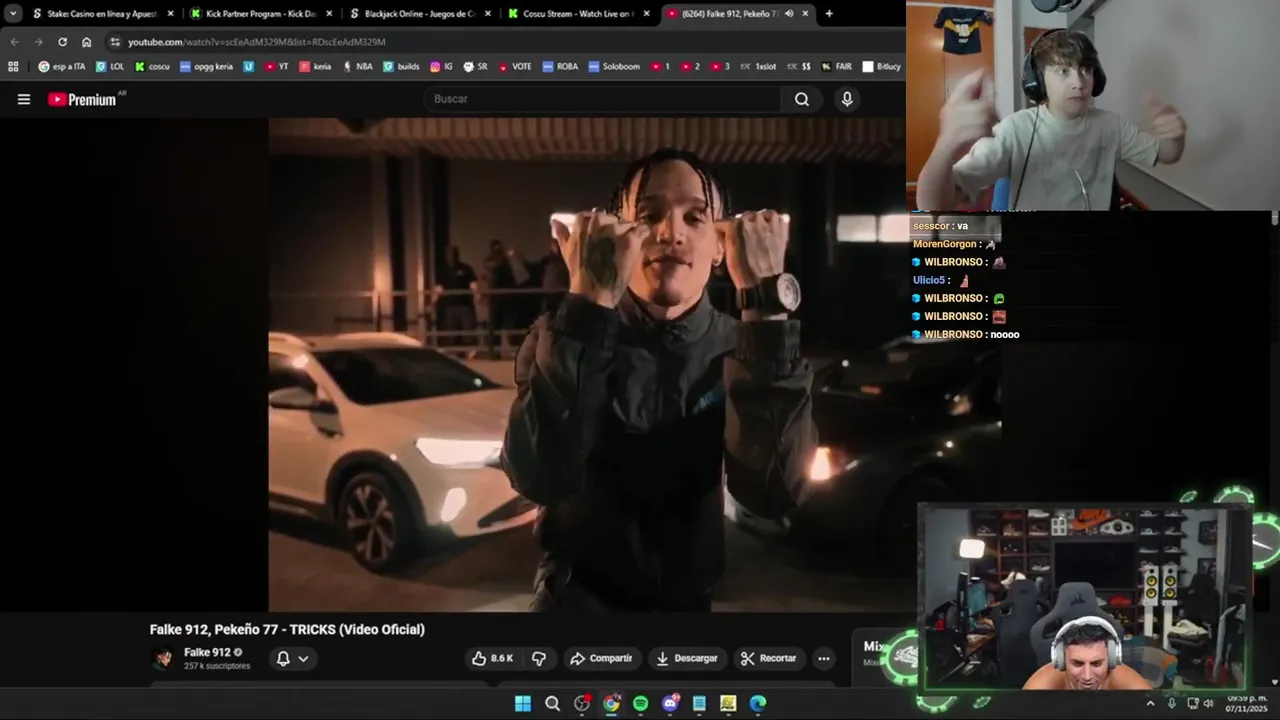Close the Blackjack Online tab

[486, 14]
